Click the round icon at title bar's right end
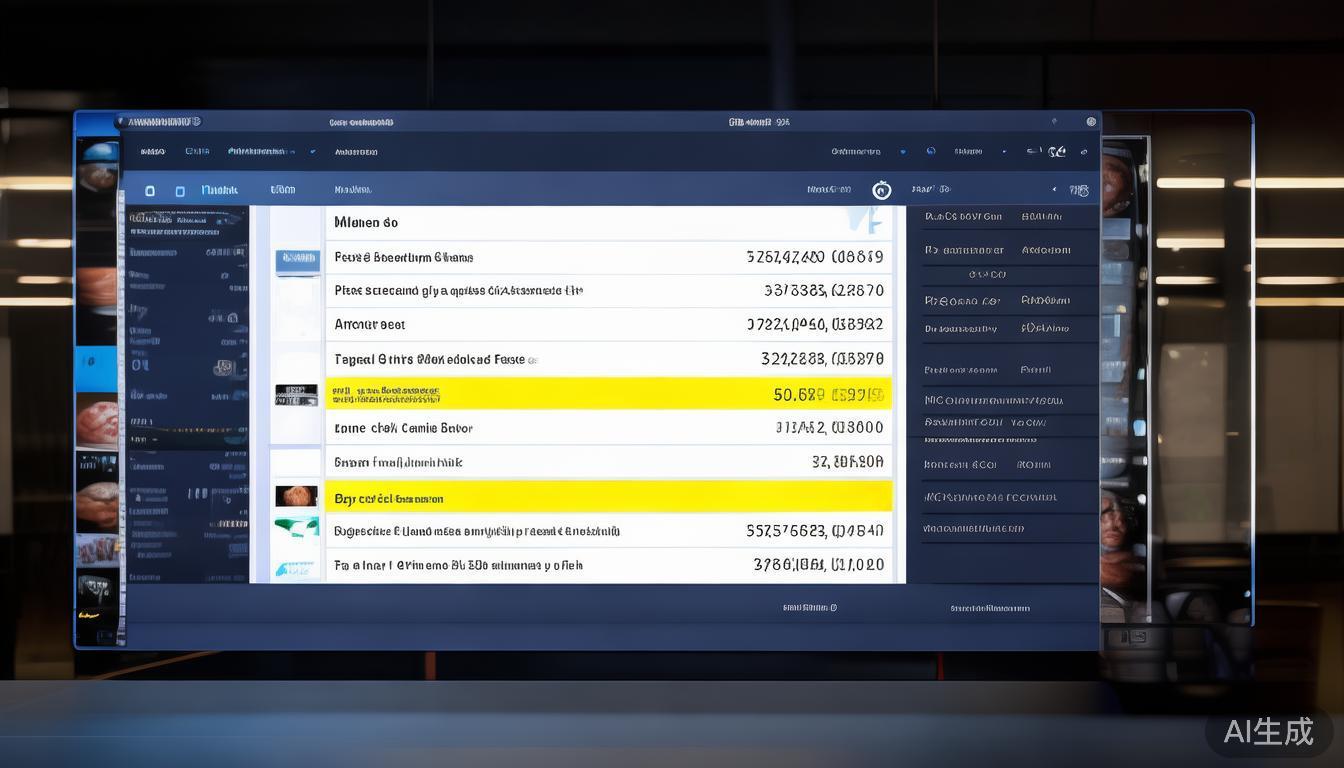Screen dimensions: 1344x768 pos(1091,122)
